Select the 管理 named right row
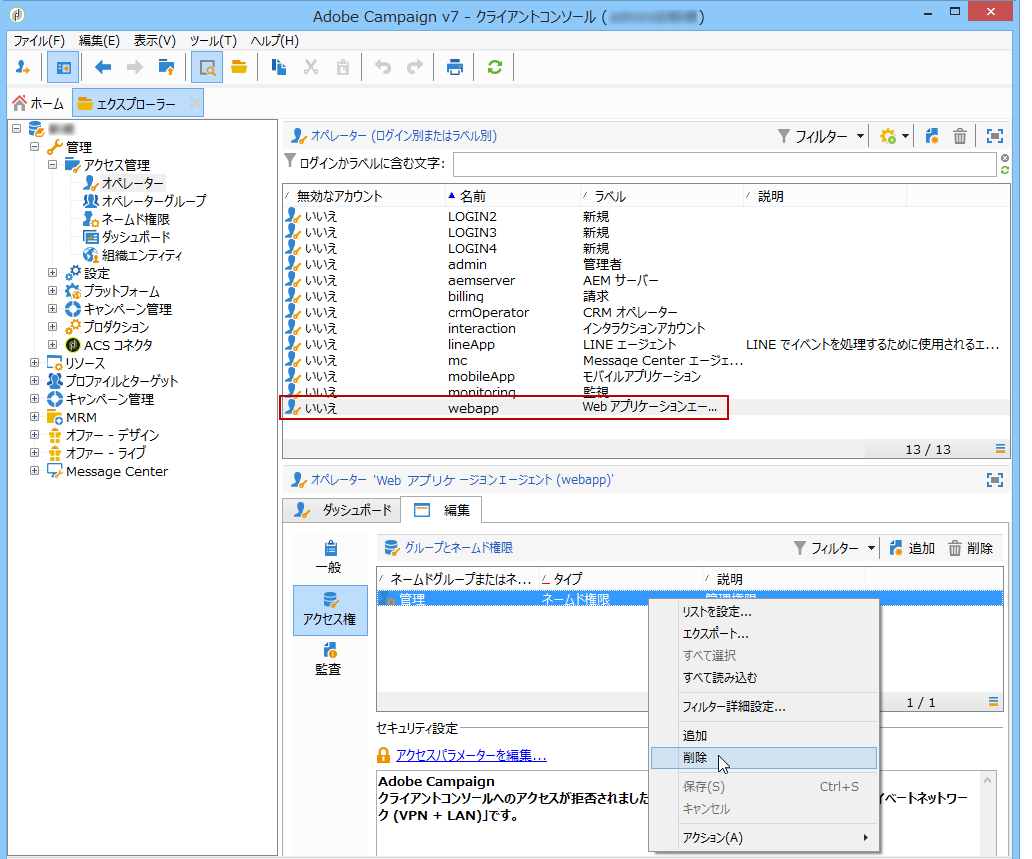Image resolution: width=1032 pixels, height=859 pixels. coord(690,599)
